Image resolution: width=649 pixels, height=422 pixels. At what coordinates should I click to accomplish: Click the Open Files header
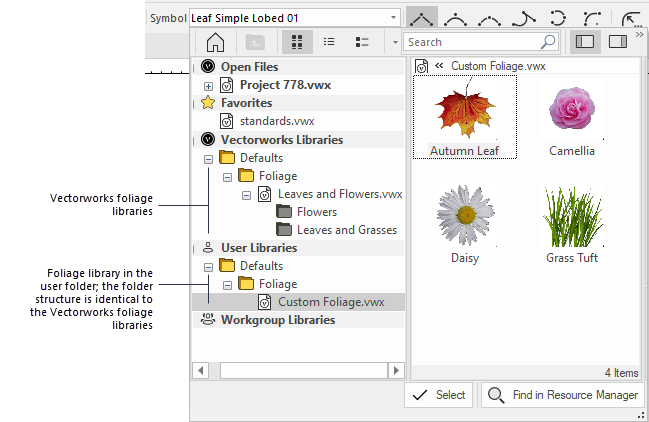pos(299,67)
